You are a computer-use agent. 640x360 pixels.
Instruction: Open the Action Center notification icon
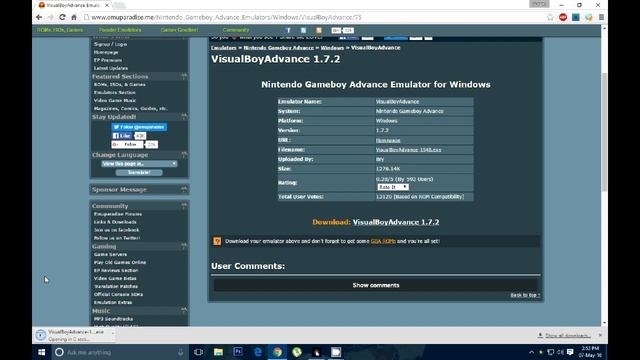[x=570, y=352]
